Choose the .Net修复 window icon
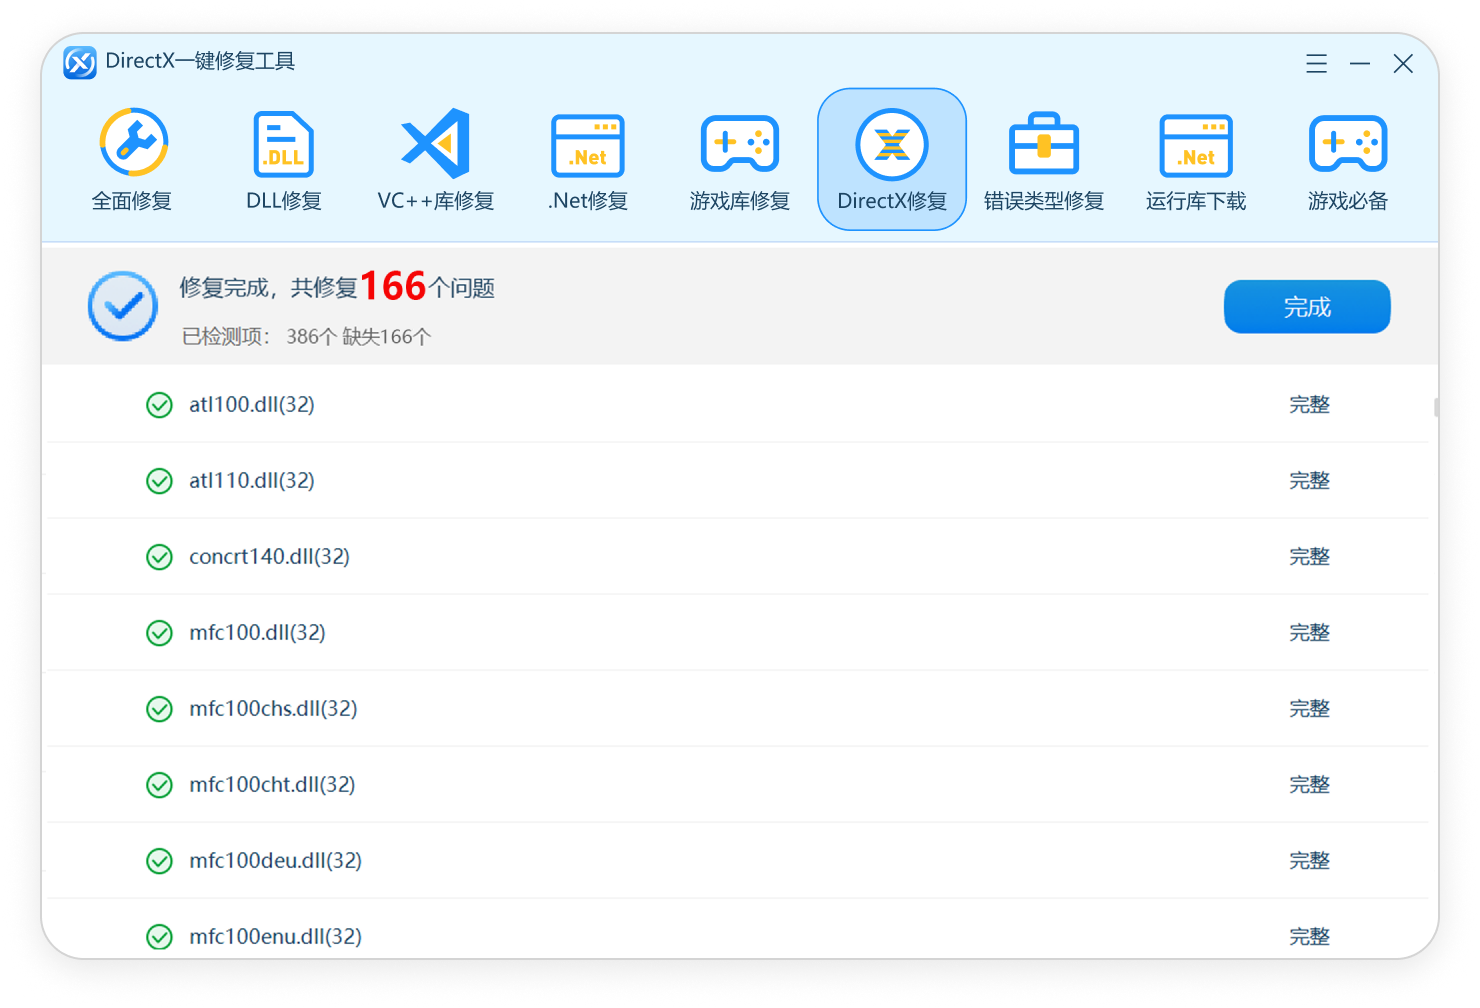The height and width of the screenshot is (1008, 1480). [588, 145]
